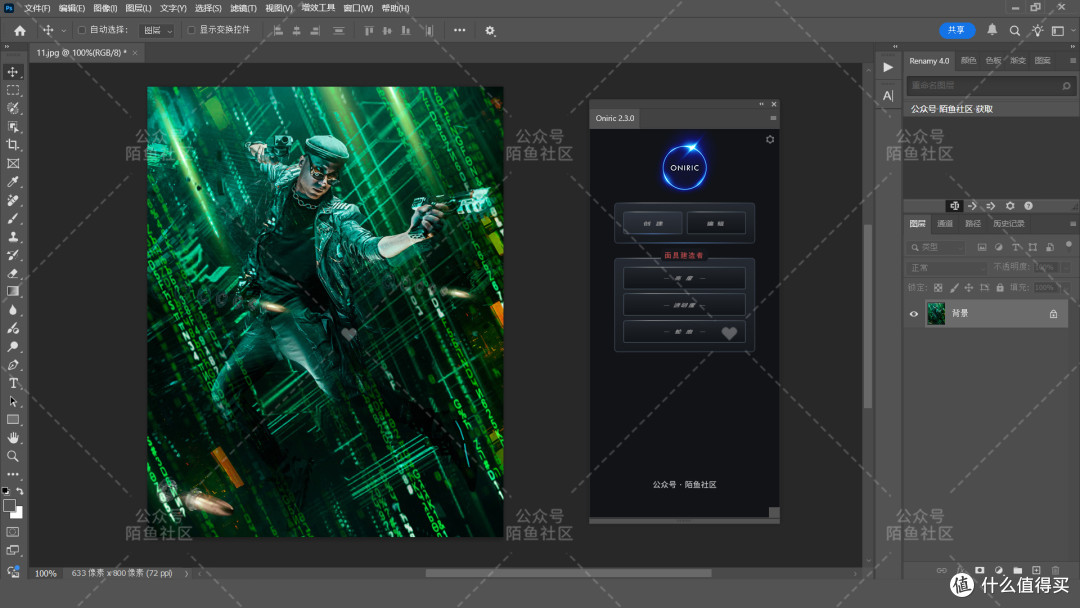This screenshot has width=1080, height=608.
Task: Select the Clone Stamp tool
Action: pos(13,236)
